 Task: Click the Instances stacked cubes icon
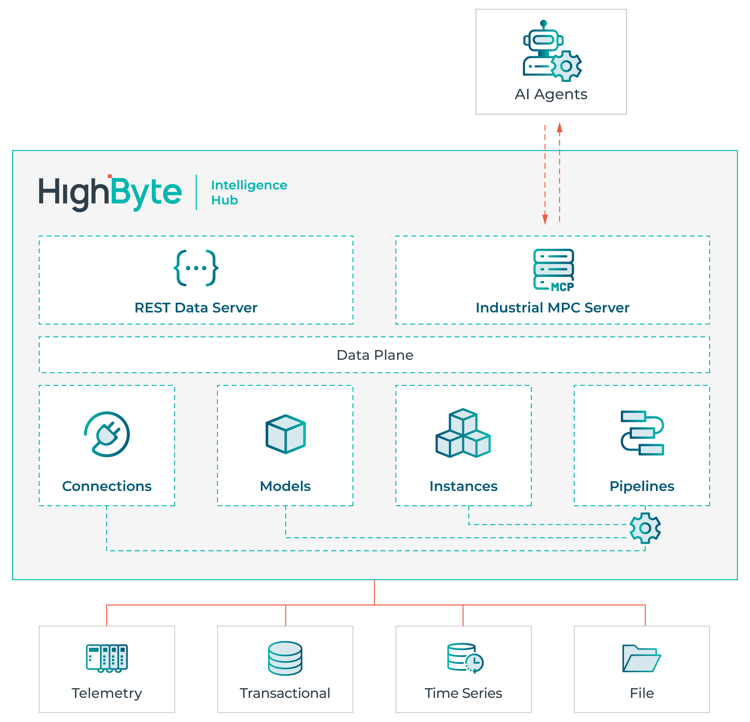click(x=463, y=433)
